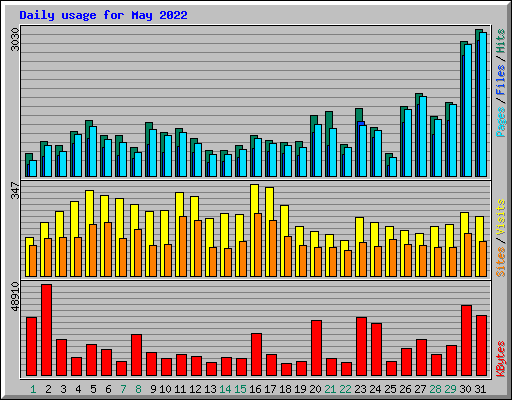The height and width of the screenshot is (400, 512).
Task: Select the 'Visits' legend label
Action: (501, 217)
